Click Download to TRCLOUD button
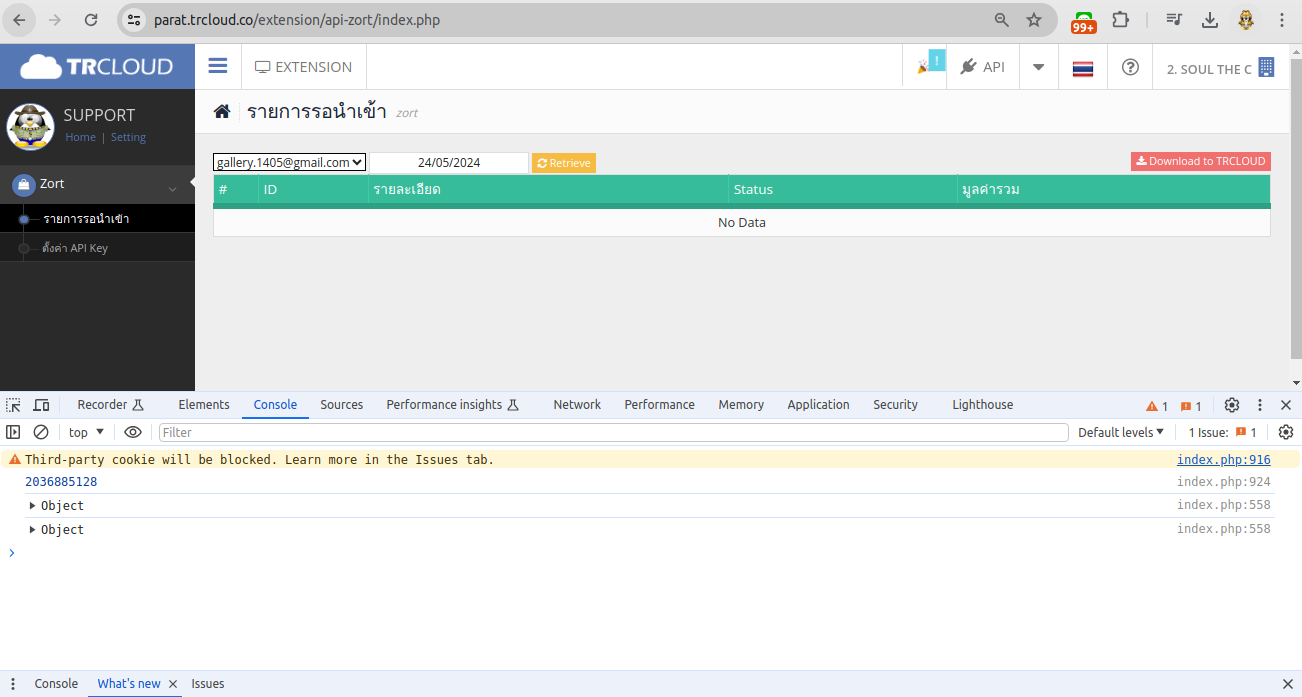1302x697 pixels. pyautogui.click(x=1201, y=161)
